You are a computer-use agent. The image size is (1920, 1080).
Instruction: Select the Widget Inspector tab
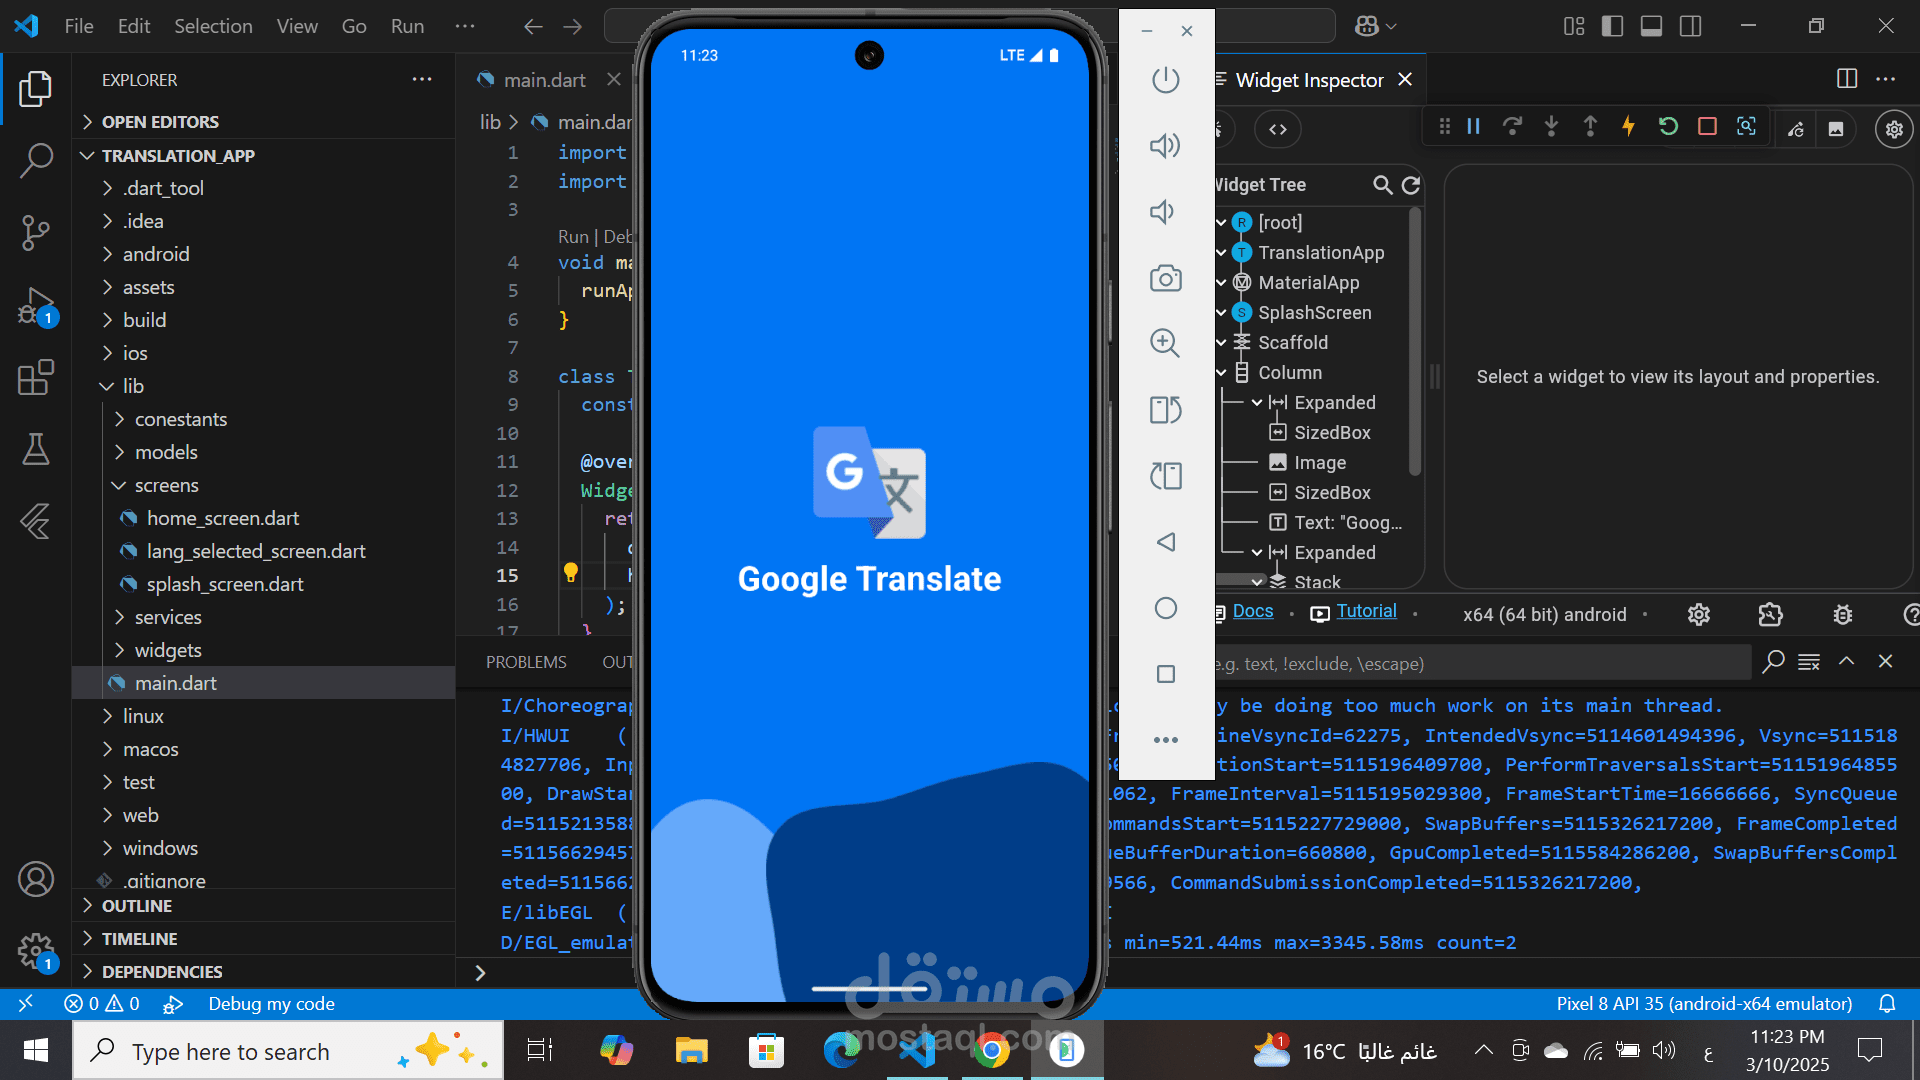point(1308,80)
